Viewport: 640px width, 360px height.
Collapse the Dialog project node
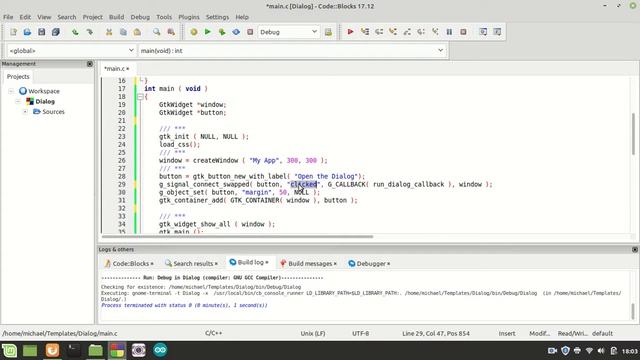pos(18,101)
